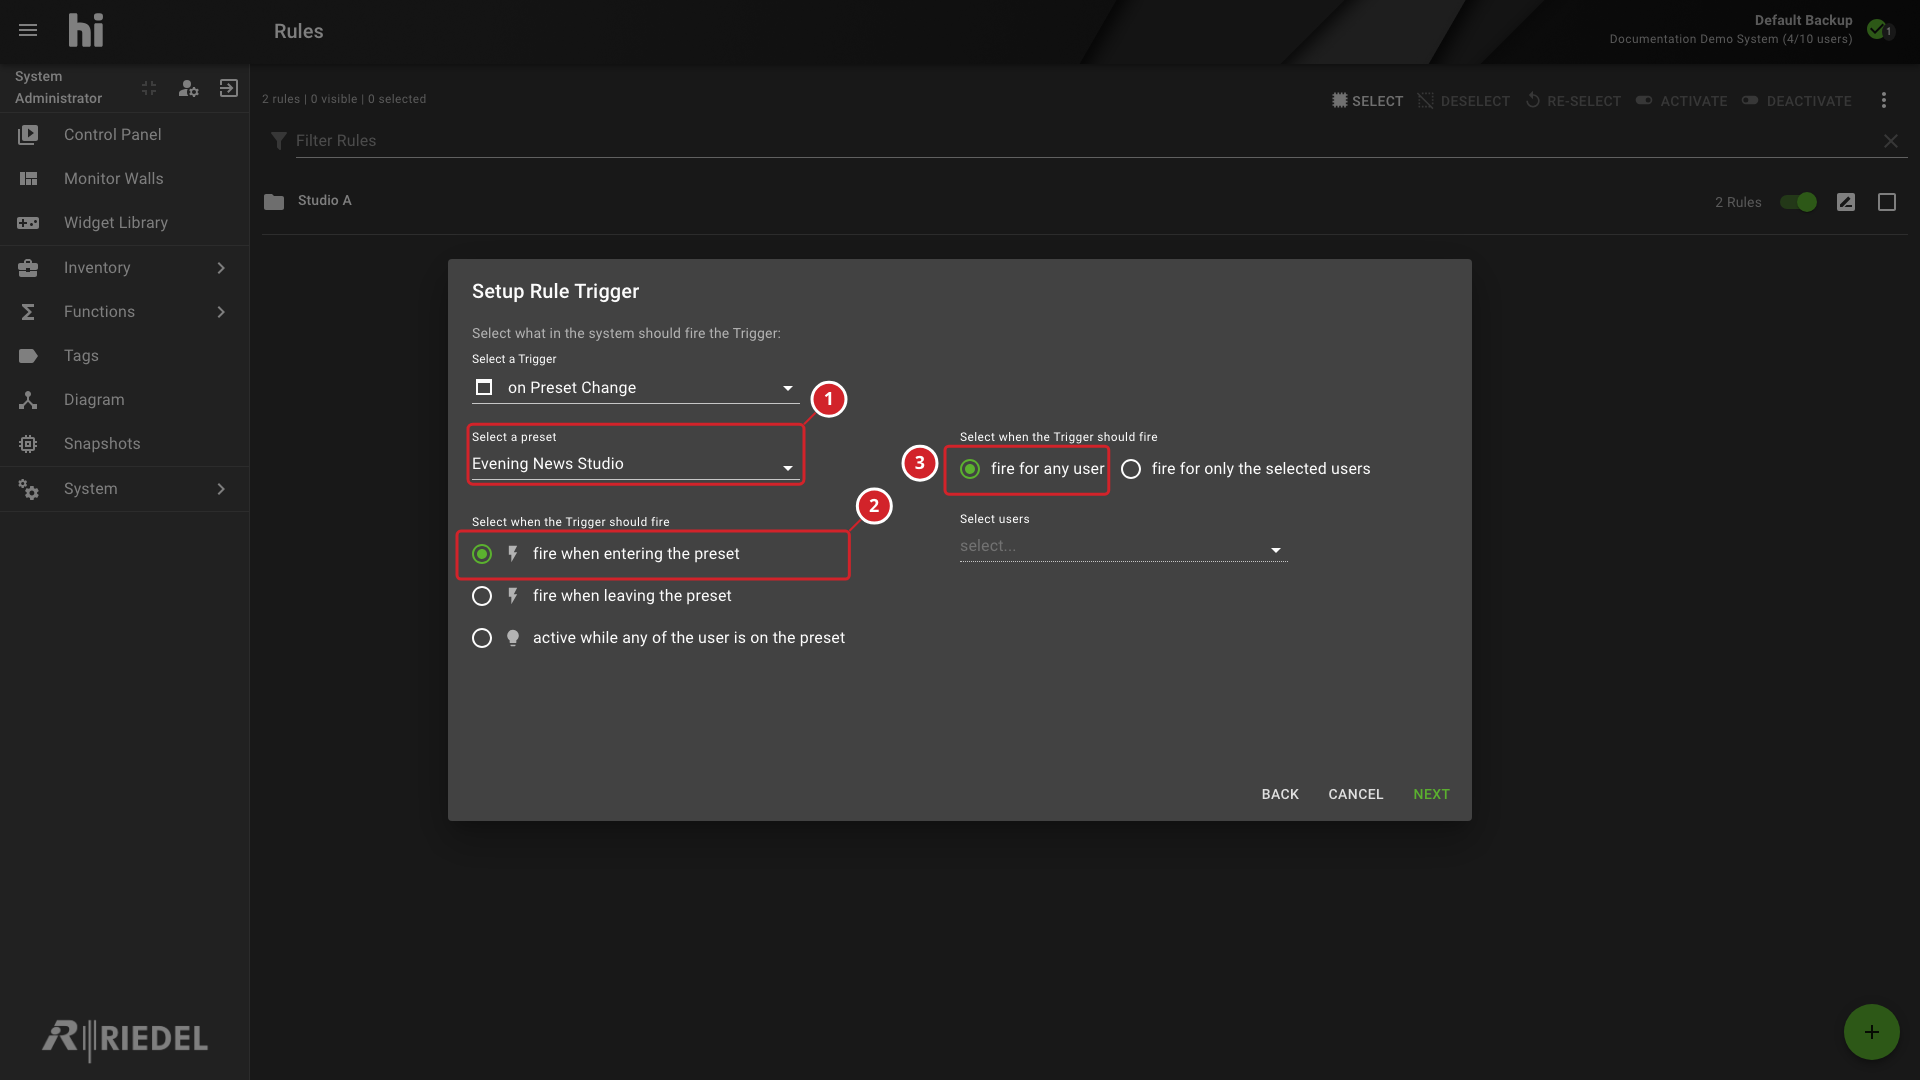Image resolution: width=1920 pixels, height=1080 pixels.
Task: Choose fire for only the selected users
Action: tap(1131, 469)
